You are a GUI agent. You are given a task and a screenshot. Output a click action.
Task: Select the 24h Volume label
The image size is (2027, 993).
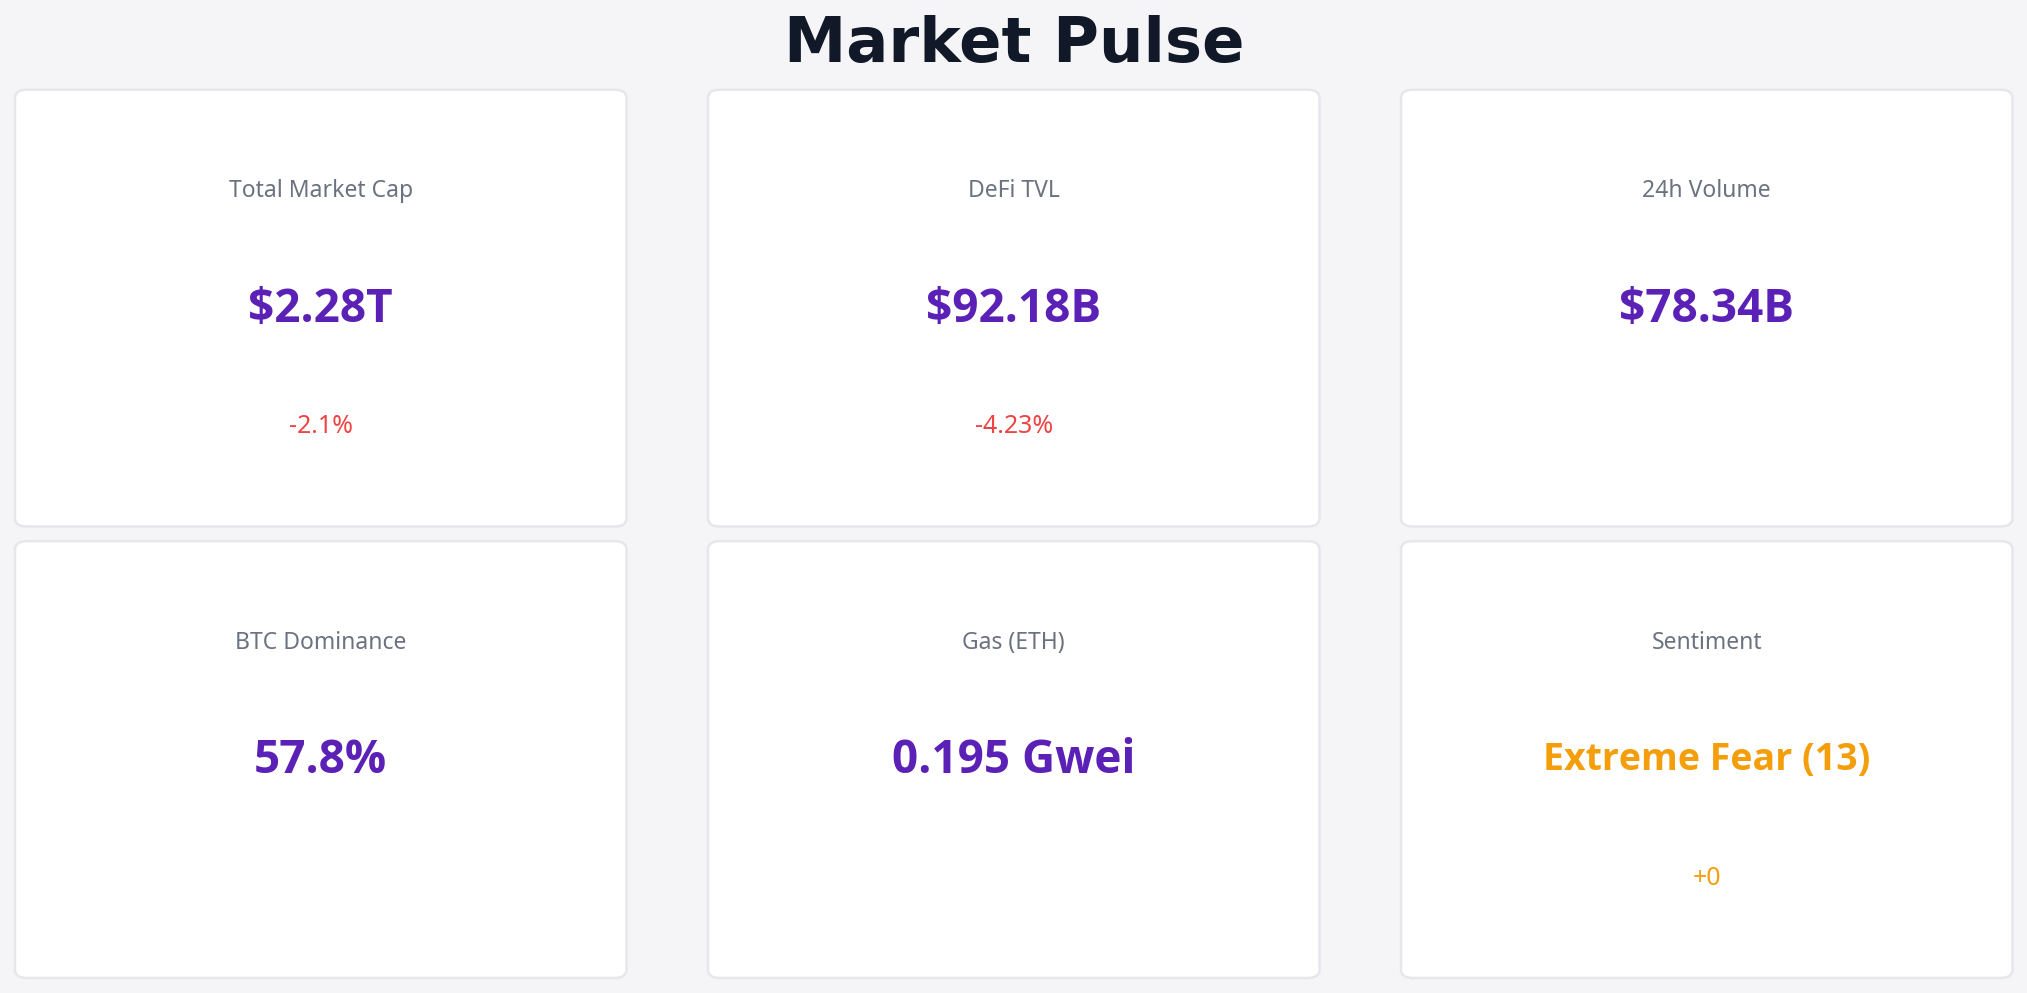point(1705,189)
